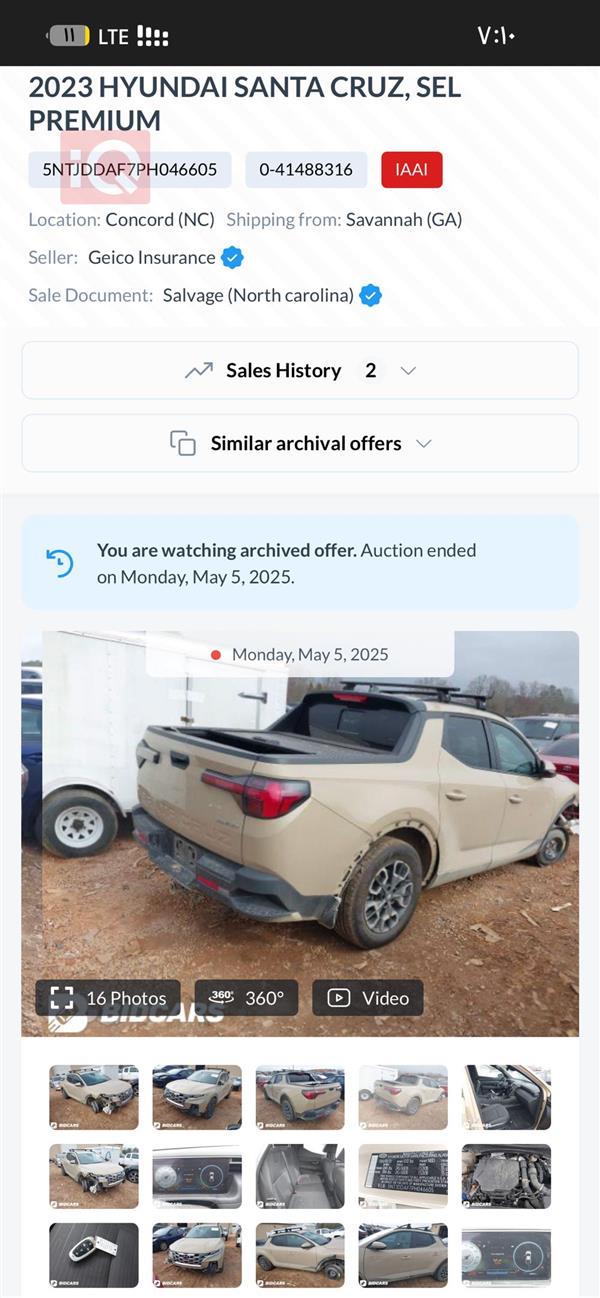The image size is (600, 1298).
Task: Play the vehicle Video
Action: 368,998
